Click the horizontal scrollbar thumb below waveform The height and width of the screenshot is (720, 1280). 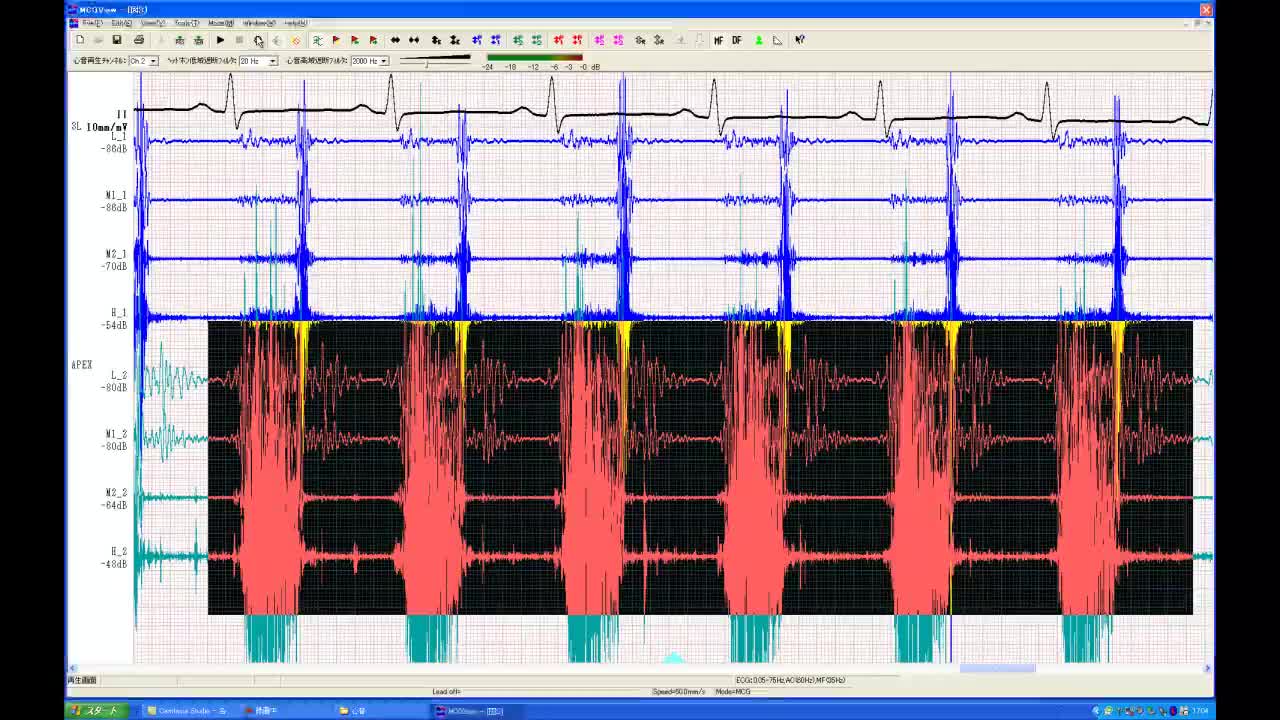click(997, 668)
